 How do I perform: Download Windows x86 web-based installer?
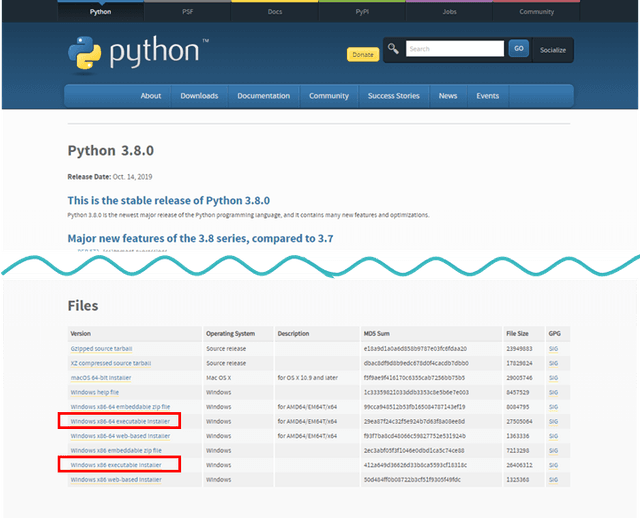pyautogui.click(x=116, y=480)
